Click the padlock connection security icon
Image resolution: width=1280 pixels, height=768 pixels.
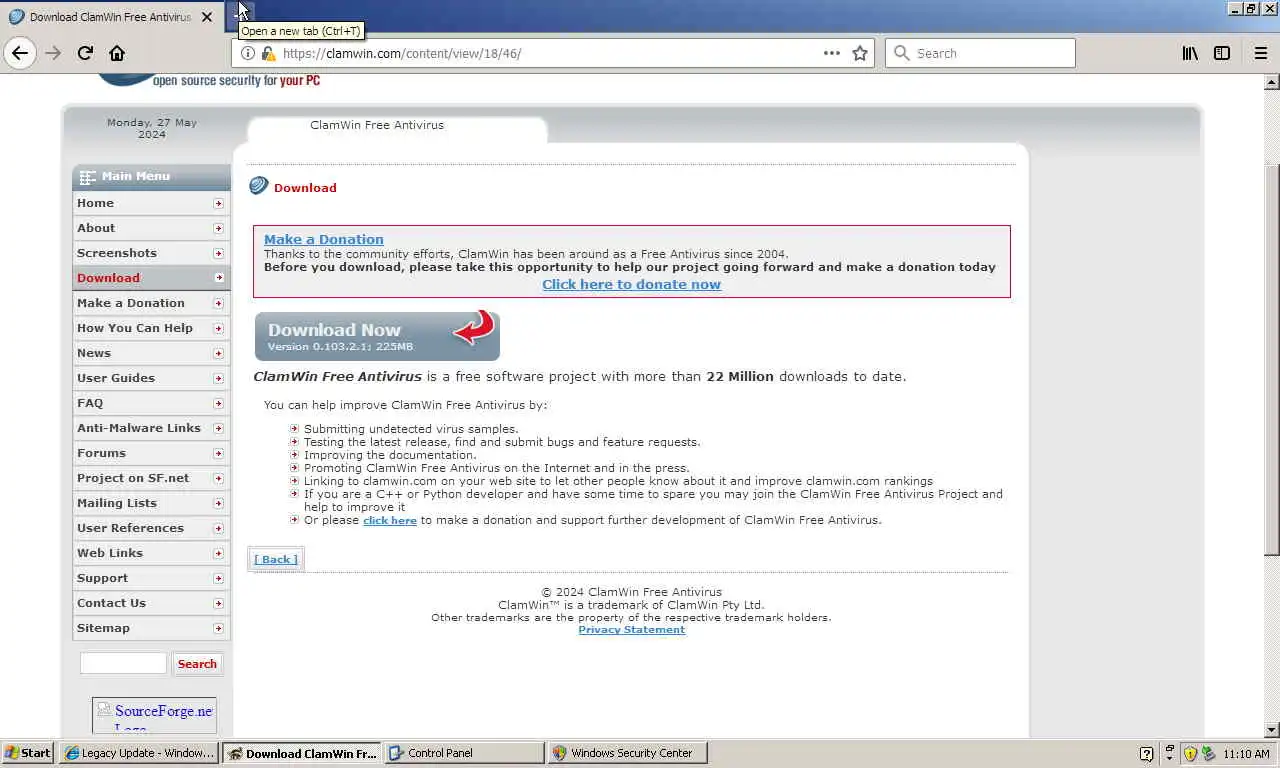268,53
